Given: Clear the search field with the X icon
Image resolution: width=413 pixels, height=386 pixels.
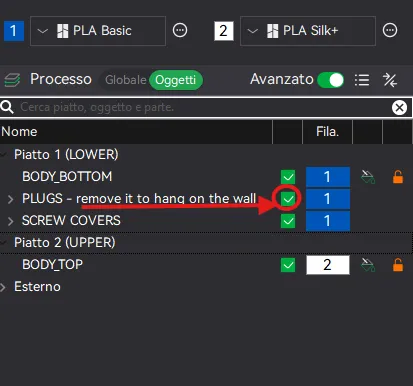Looking at the screenshot, I should click(399, 107).
